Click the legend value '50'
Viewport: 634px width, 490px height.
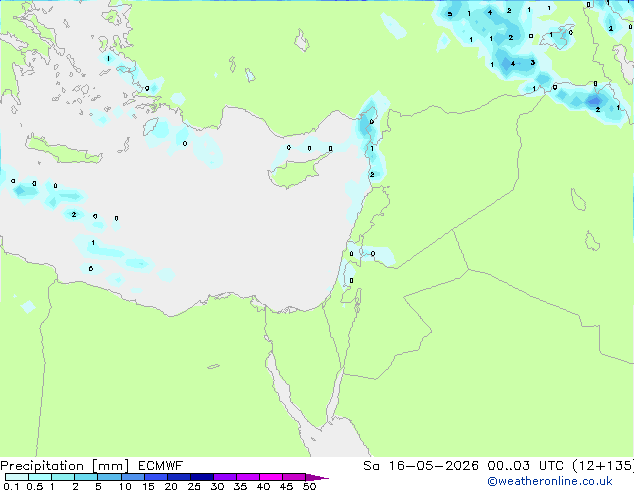pyautogui.click(x=309, y=486)
